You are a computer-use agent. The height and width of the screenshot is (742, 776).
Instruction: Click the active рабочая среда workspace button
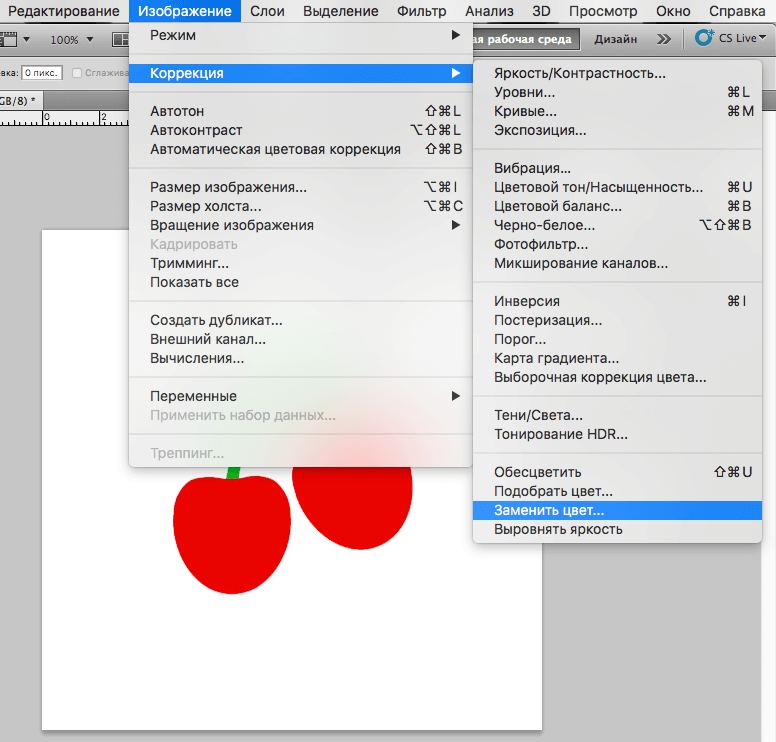tap(522, 39)
